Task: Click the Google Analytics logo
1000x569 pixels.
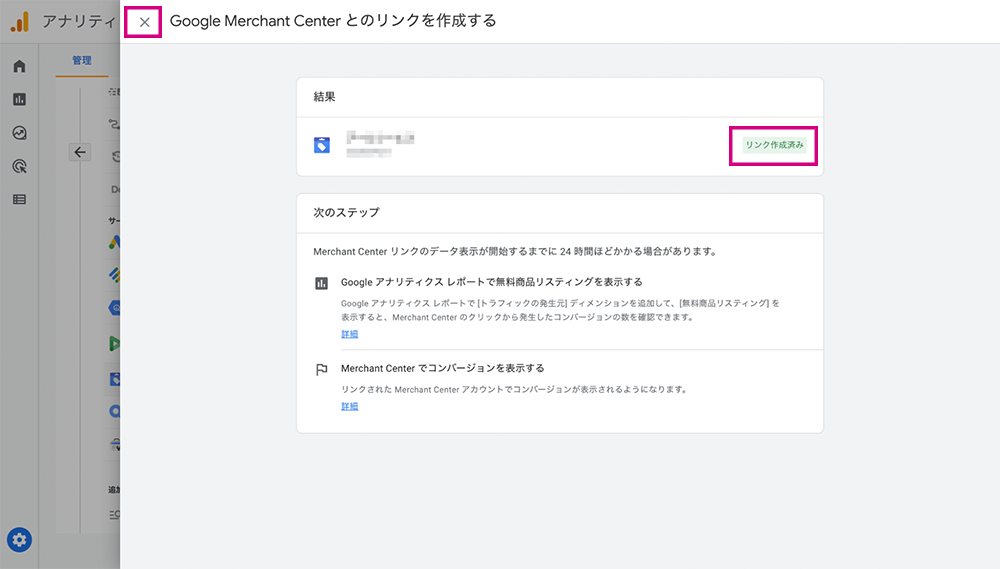Action: pyautogui.click(x=20, y=22)
